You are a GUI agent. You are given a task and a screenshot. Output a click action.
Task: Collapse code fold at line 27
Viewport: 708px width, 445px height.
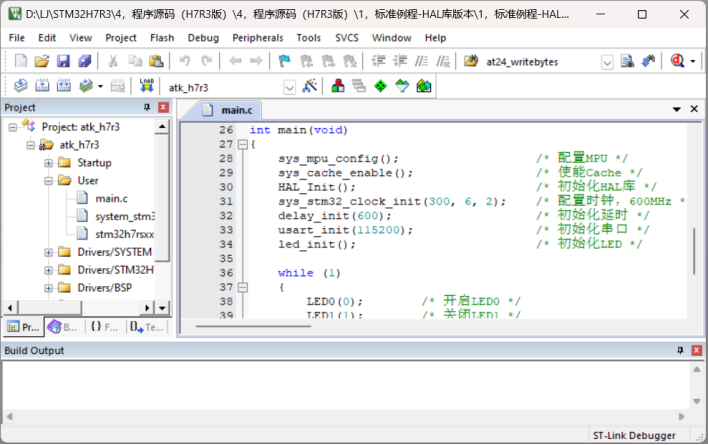pyautogui.click(x=241, y=145)
